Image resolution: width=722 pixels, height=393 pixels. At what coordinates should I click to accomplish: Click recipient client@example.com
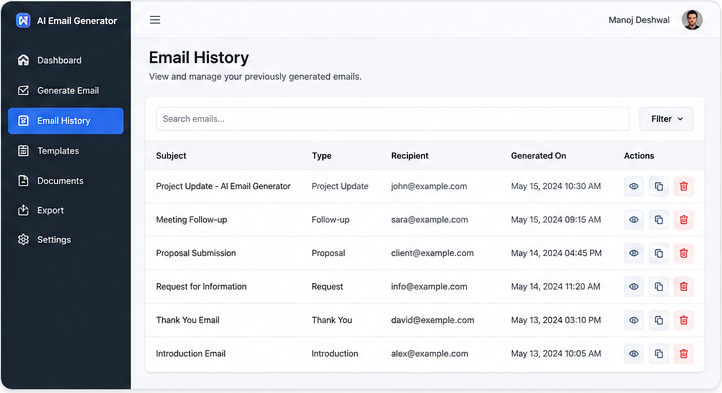(432, 253)
